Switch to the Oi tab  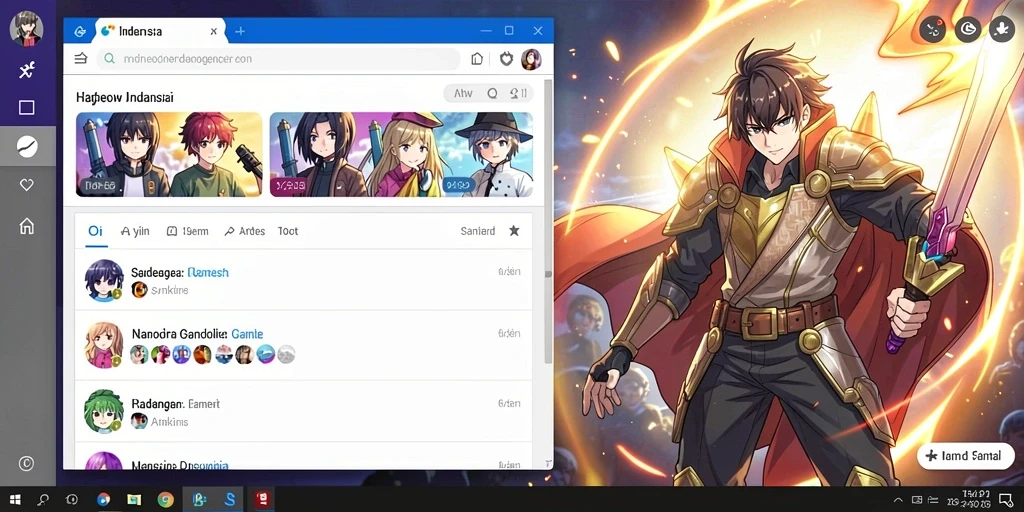tap(95, 231)
